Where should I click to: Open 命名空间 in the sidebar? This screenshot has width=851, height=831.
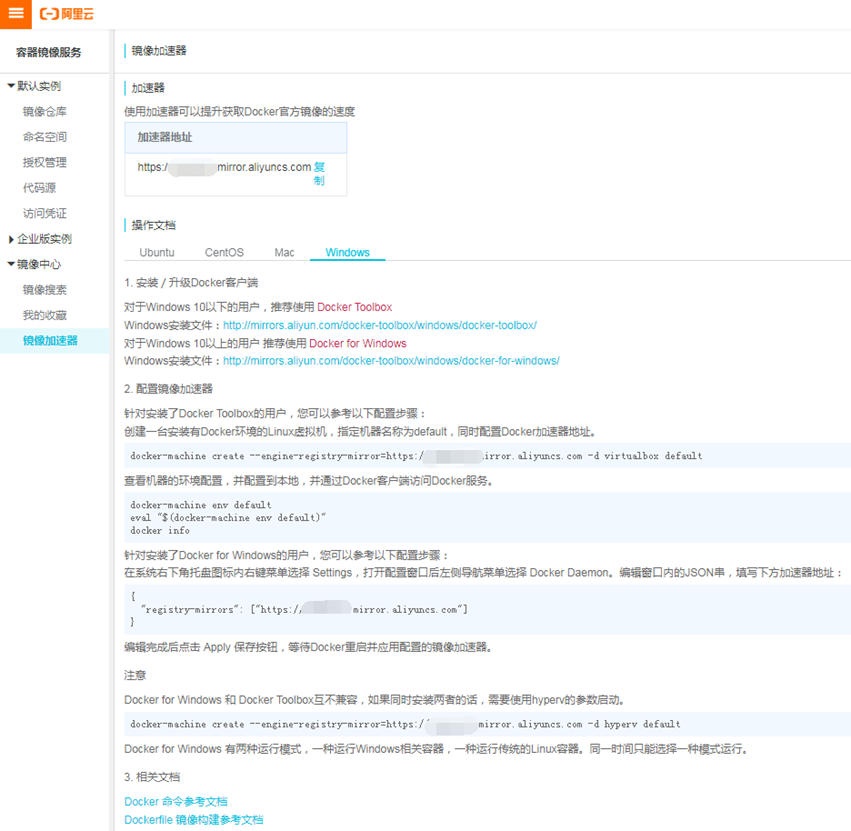tap(45, 137)
